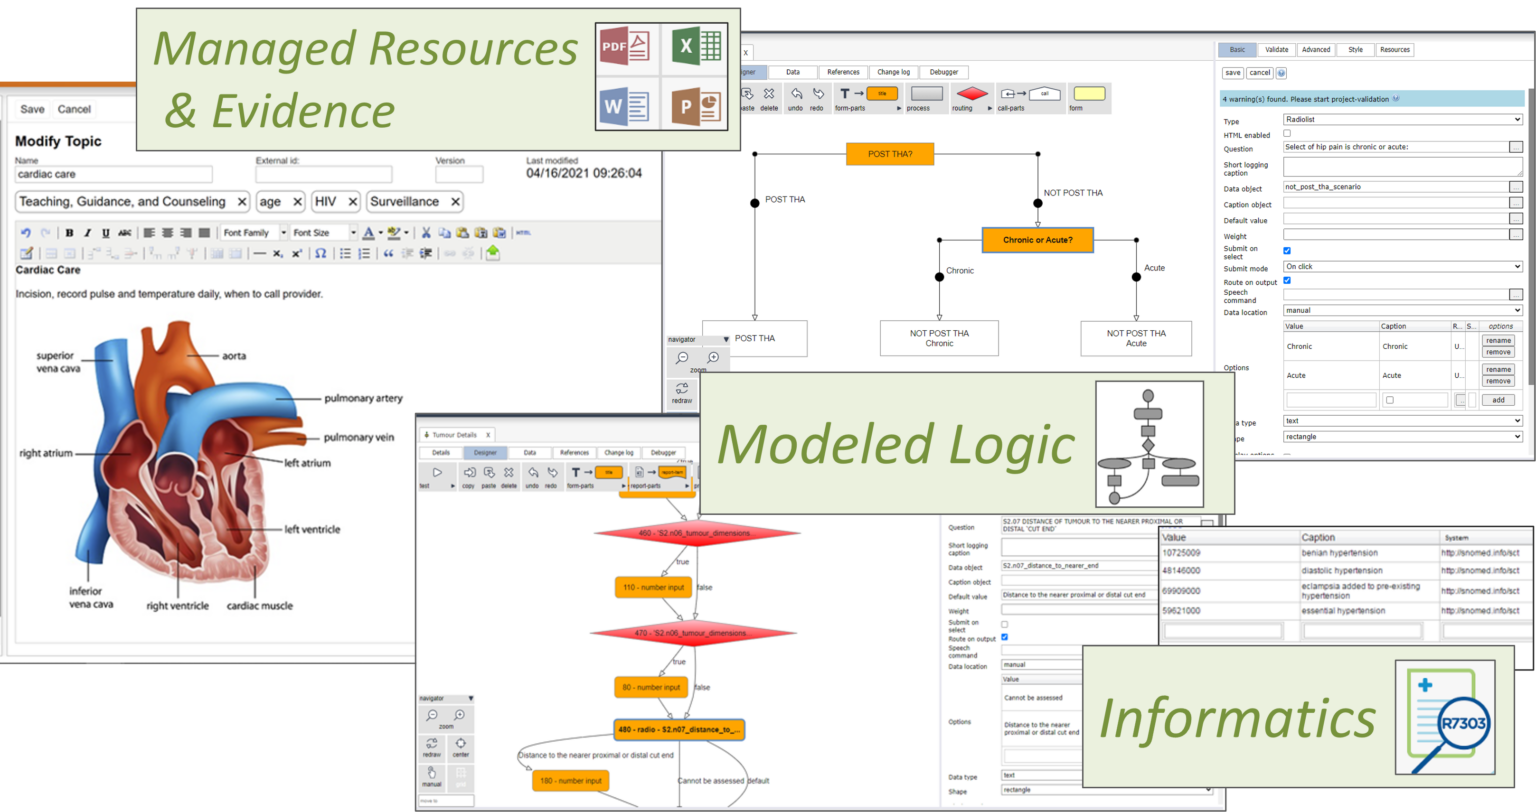Select the yellow form shape tool

coord(1090,93)
